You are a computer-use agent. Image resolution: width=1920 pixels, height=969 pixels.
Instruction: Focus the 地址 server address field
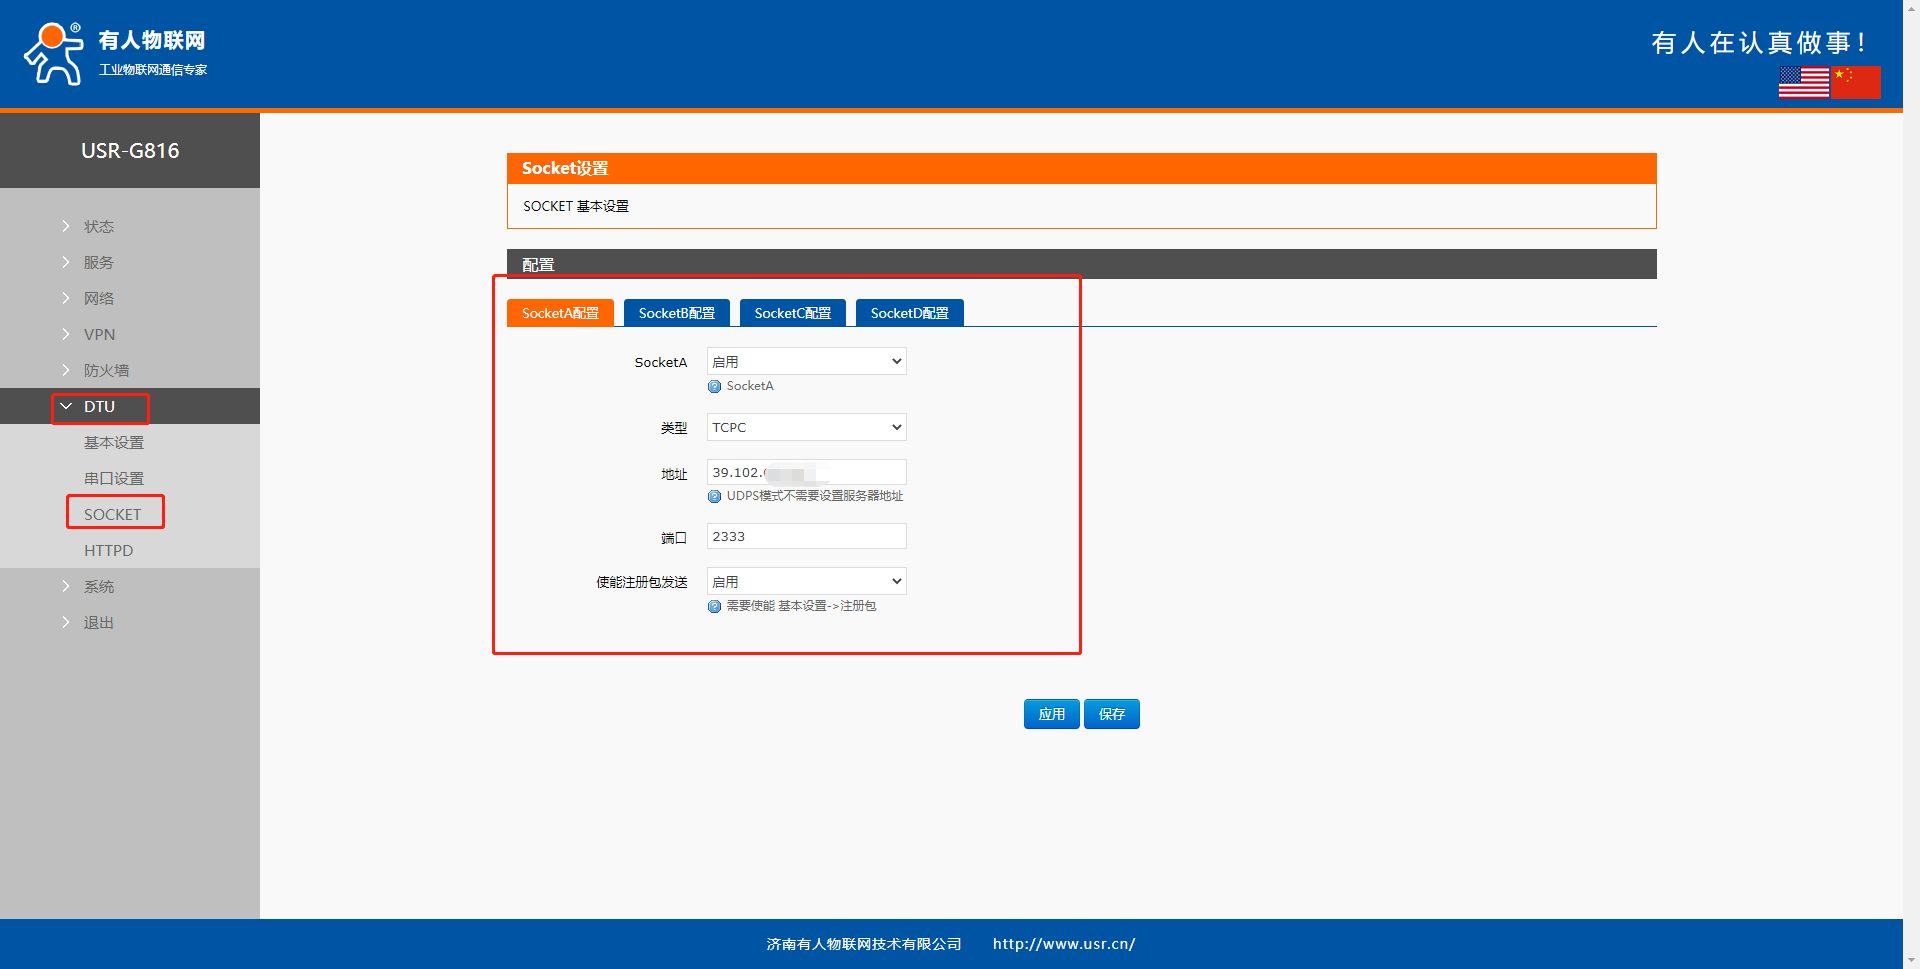click(x=806, y=472)
